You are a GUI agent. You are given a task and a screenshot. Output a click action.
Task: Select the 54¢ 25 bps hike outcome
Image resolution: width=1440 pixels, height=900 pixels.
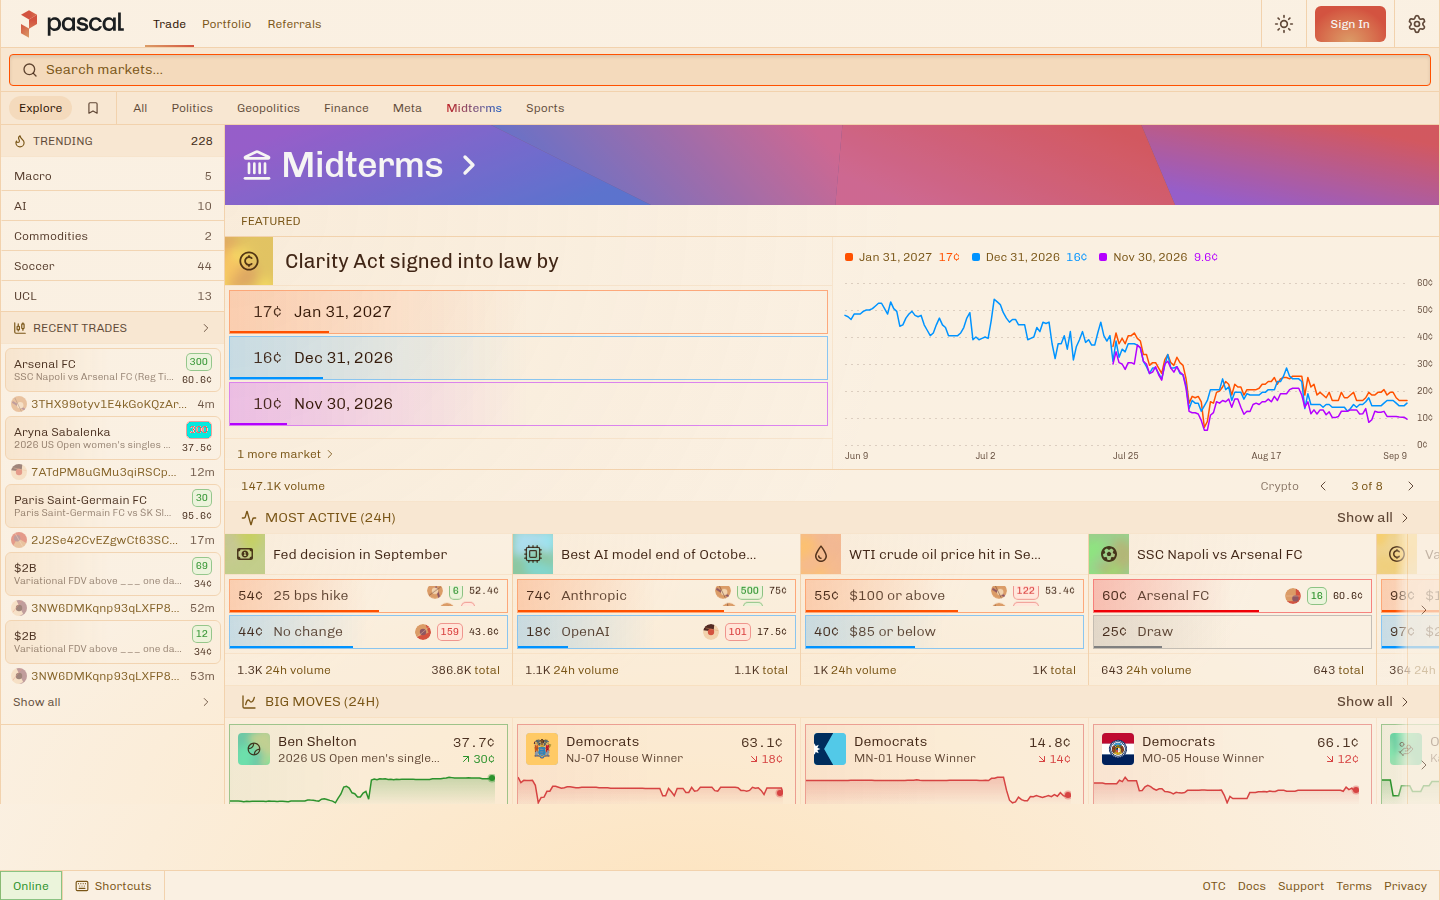pos(368,595)
